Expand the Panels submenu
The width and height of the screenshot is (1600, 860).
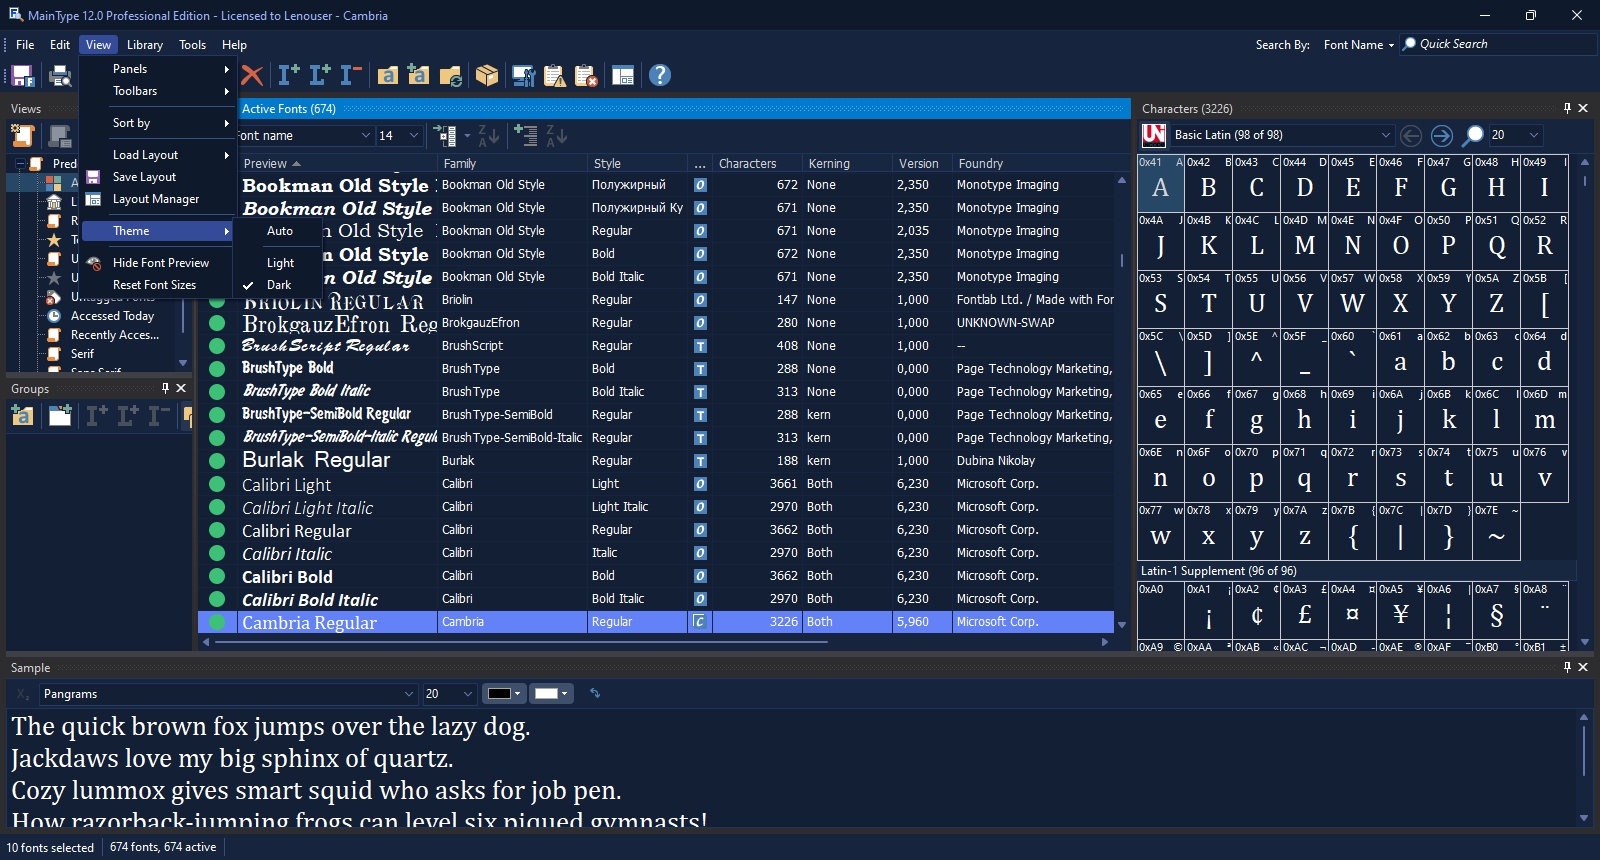click(159, 69)
